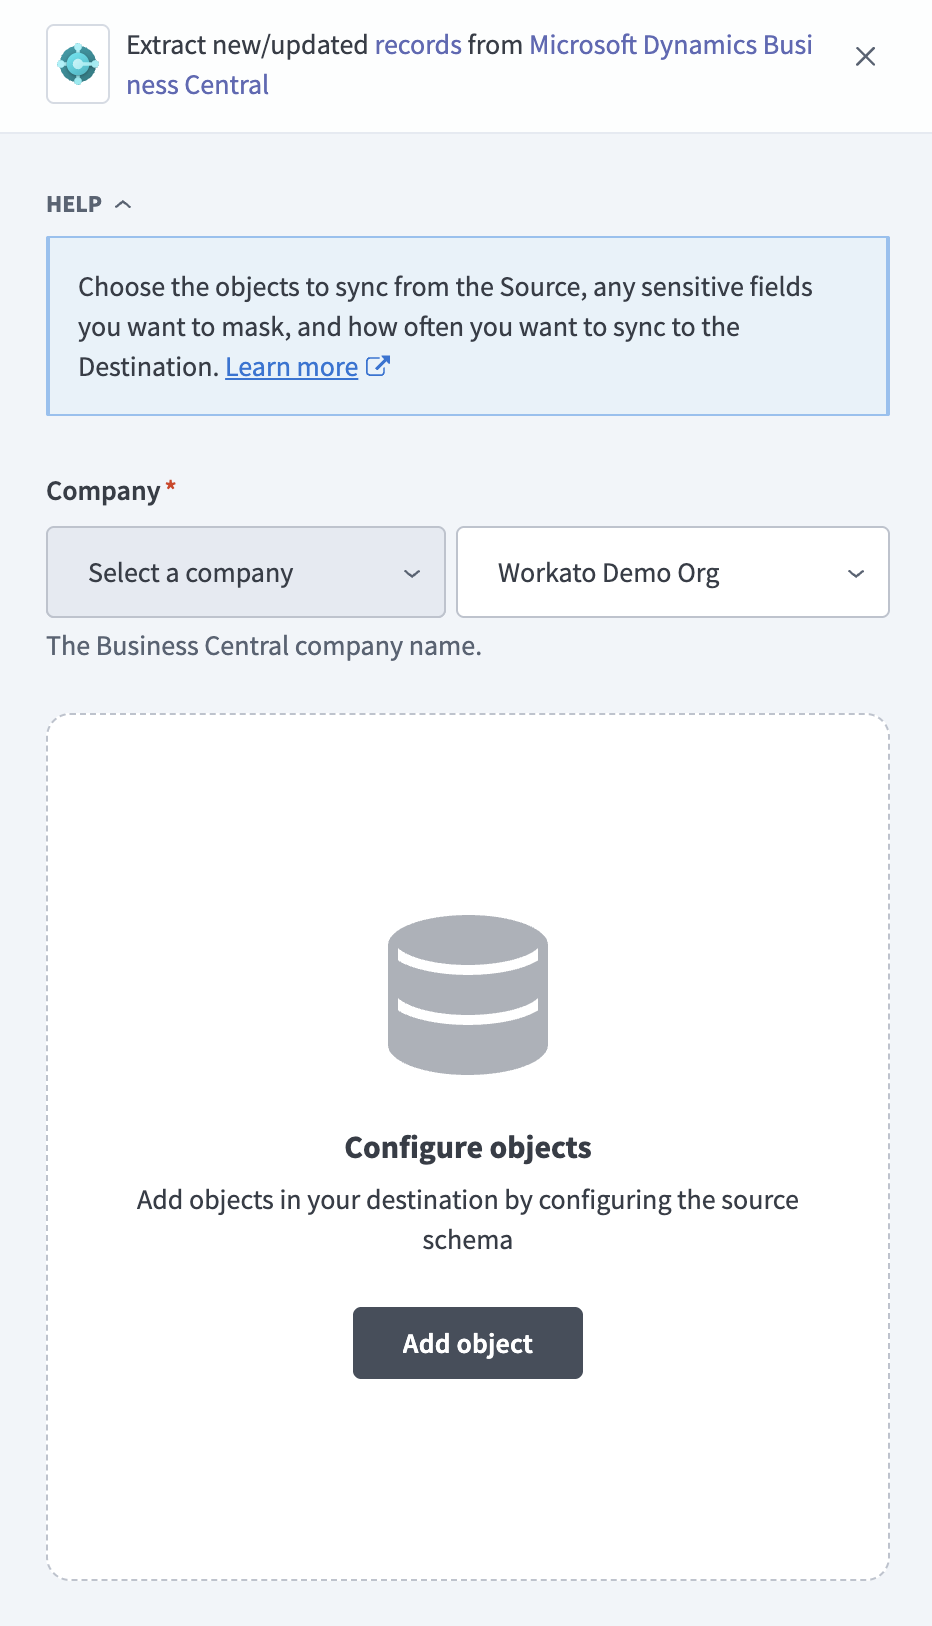The image size is (932, 1626).
Task: Click the Company field label
Action: (x=104, y=491)
